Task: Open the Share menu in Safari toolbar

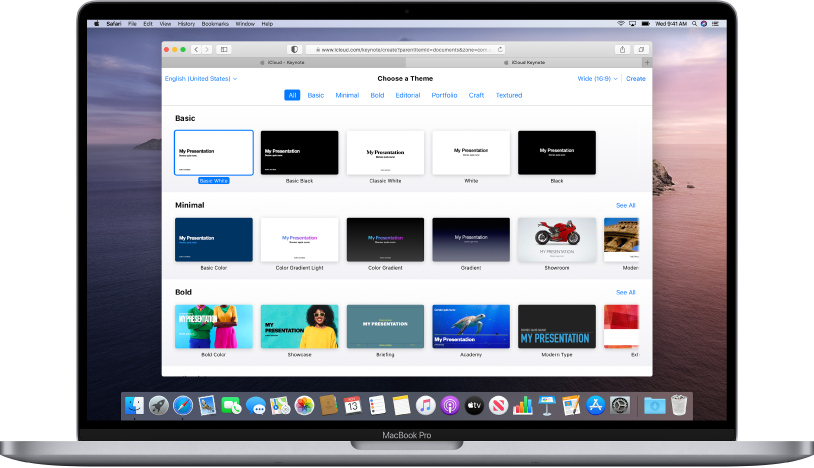Action: (x=622, y=49)
